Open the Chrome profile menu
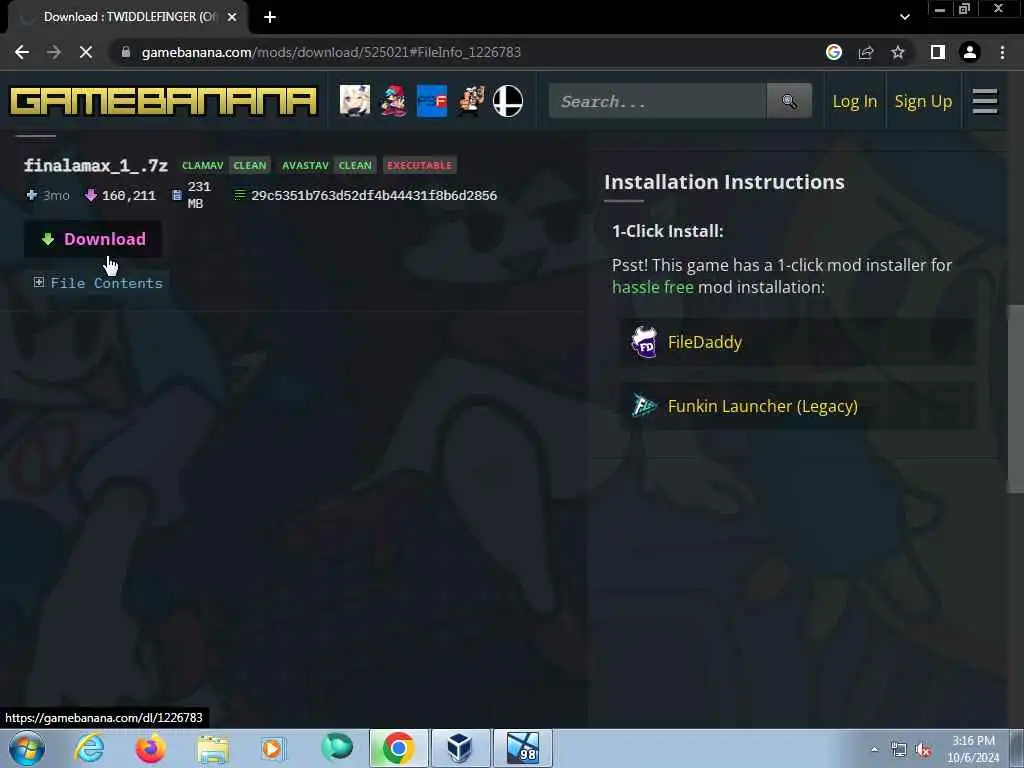The image size is (1024, 768). pos(970,52)
